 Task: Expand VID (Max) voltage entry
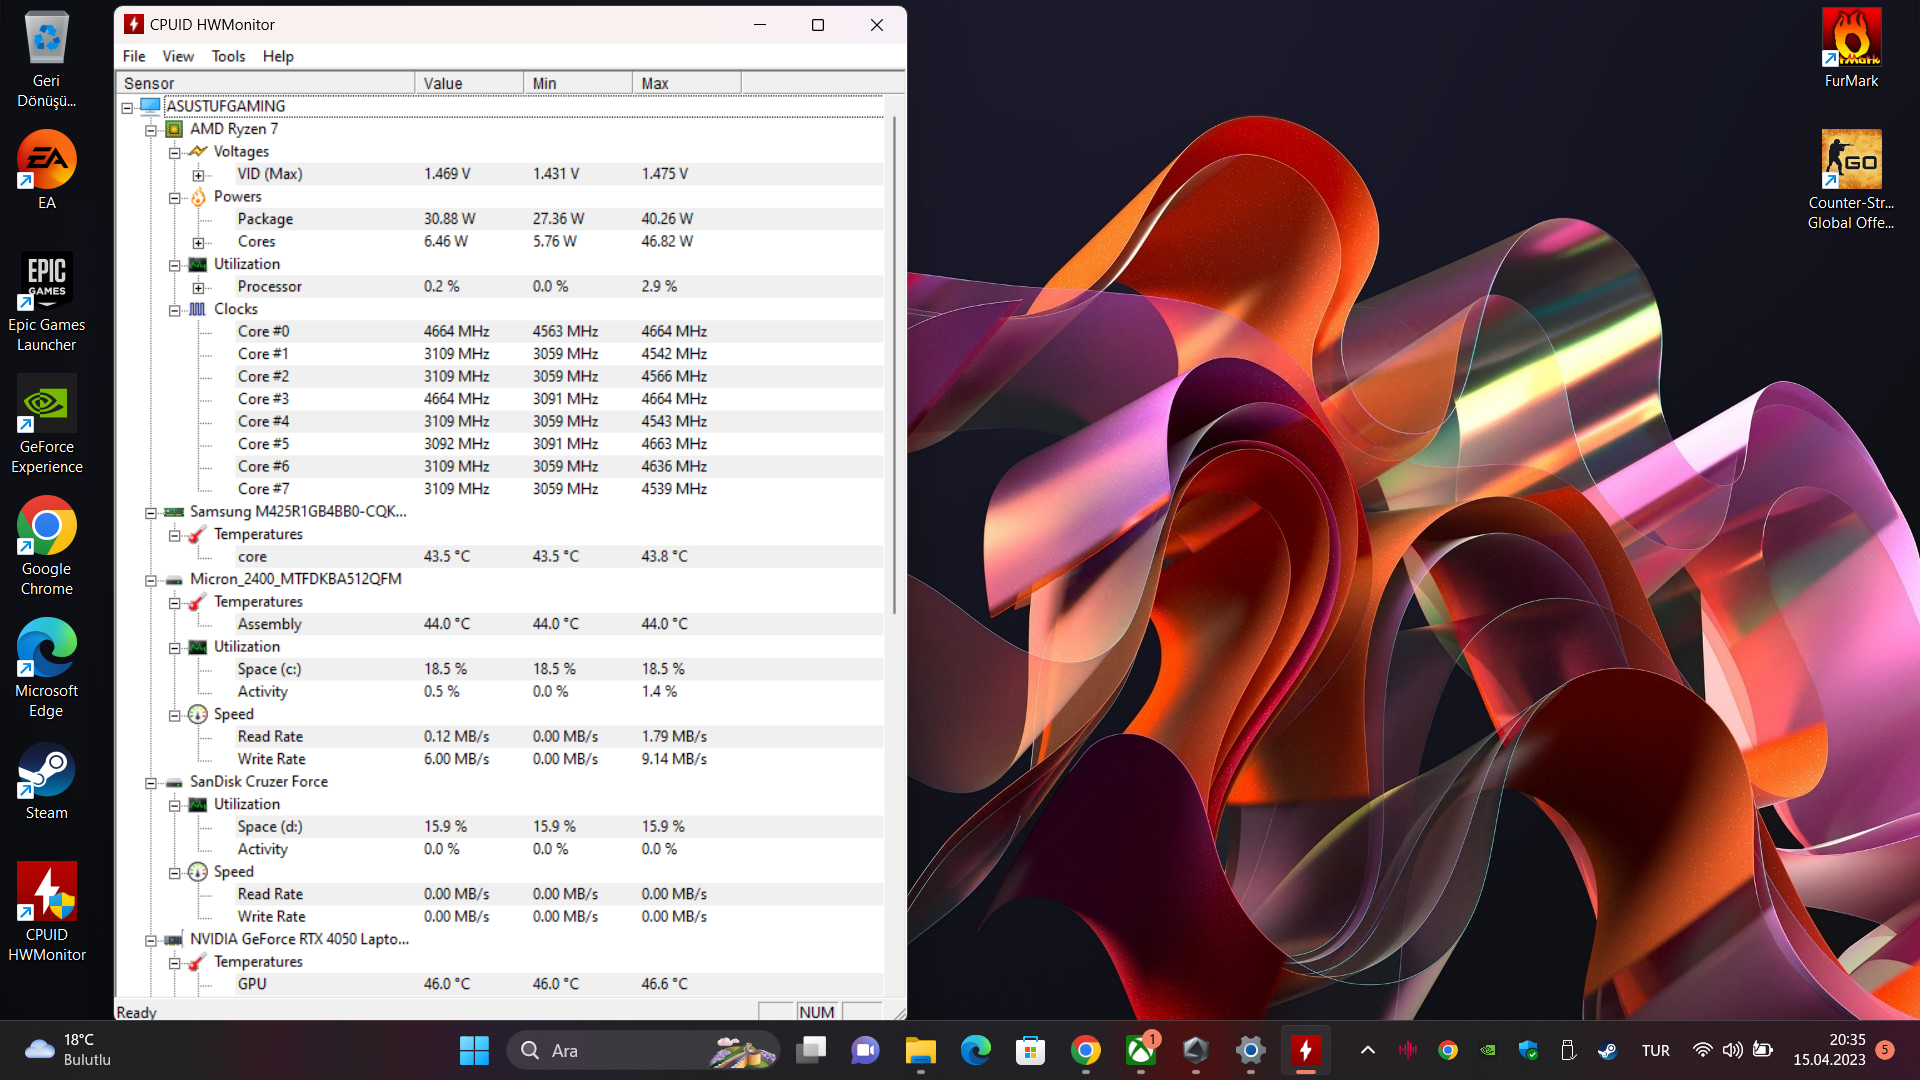point(198,175)
